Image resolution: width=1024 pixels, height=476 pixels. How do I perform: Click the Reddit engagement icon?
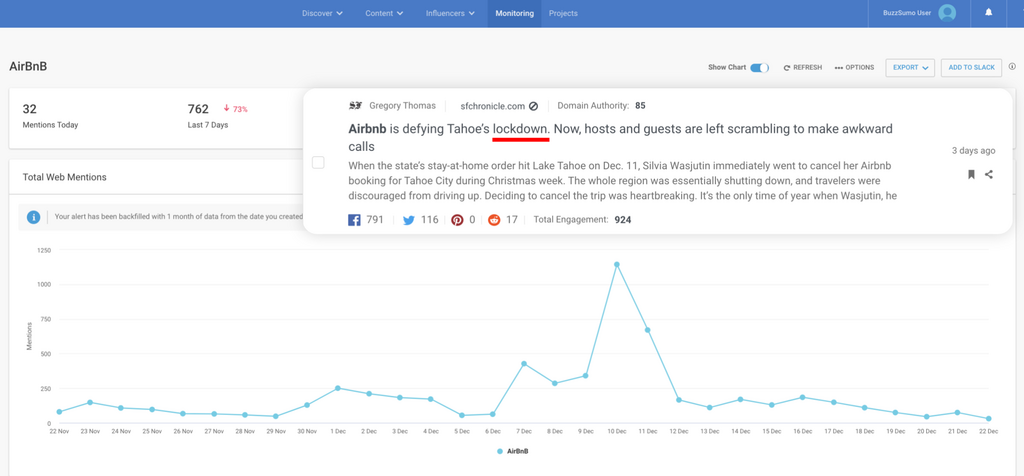point(494,220)
